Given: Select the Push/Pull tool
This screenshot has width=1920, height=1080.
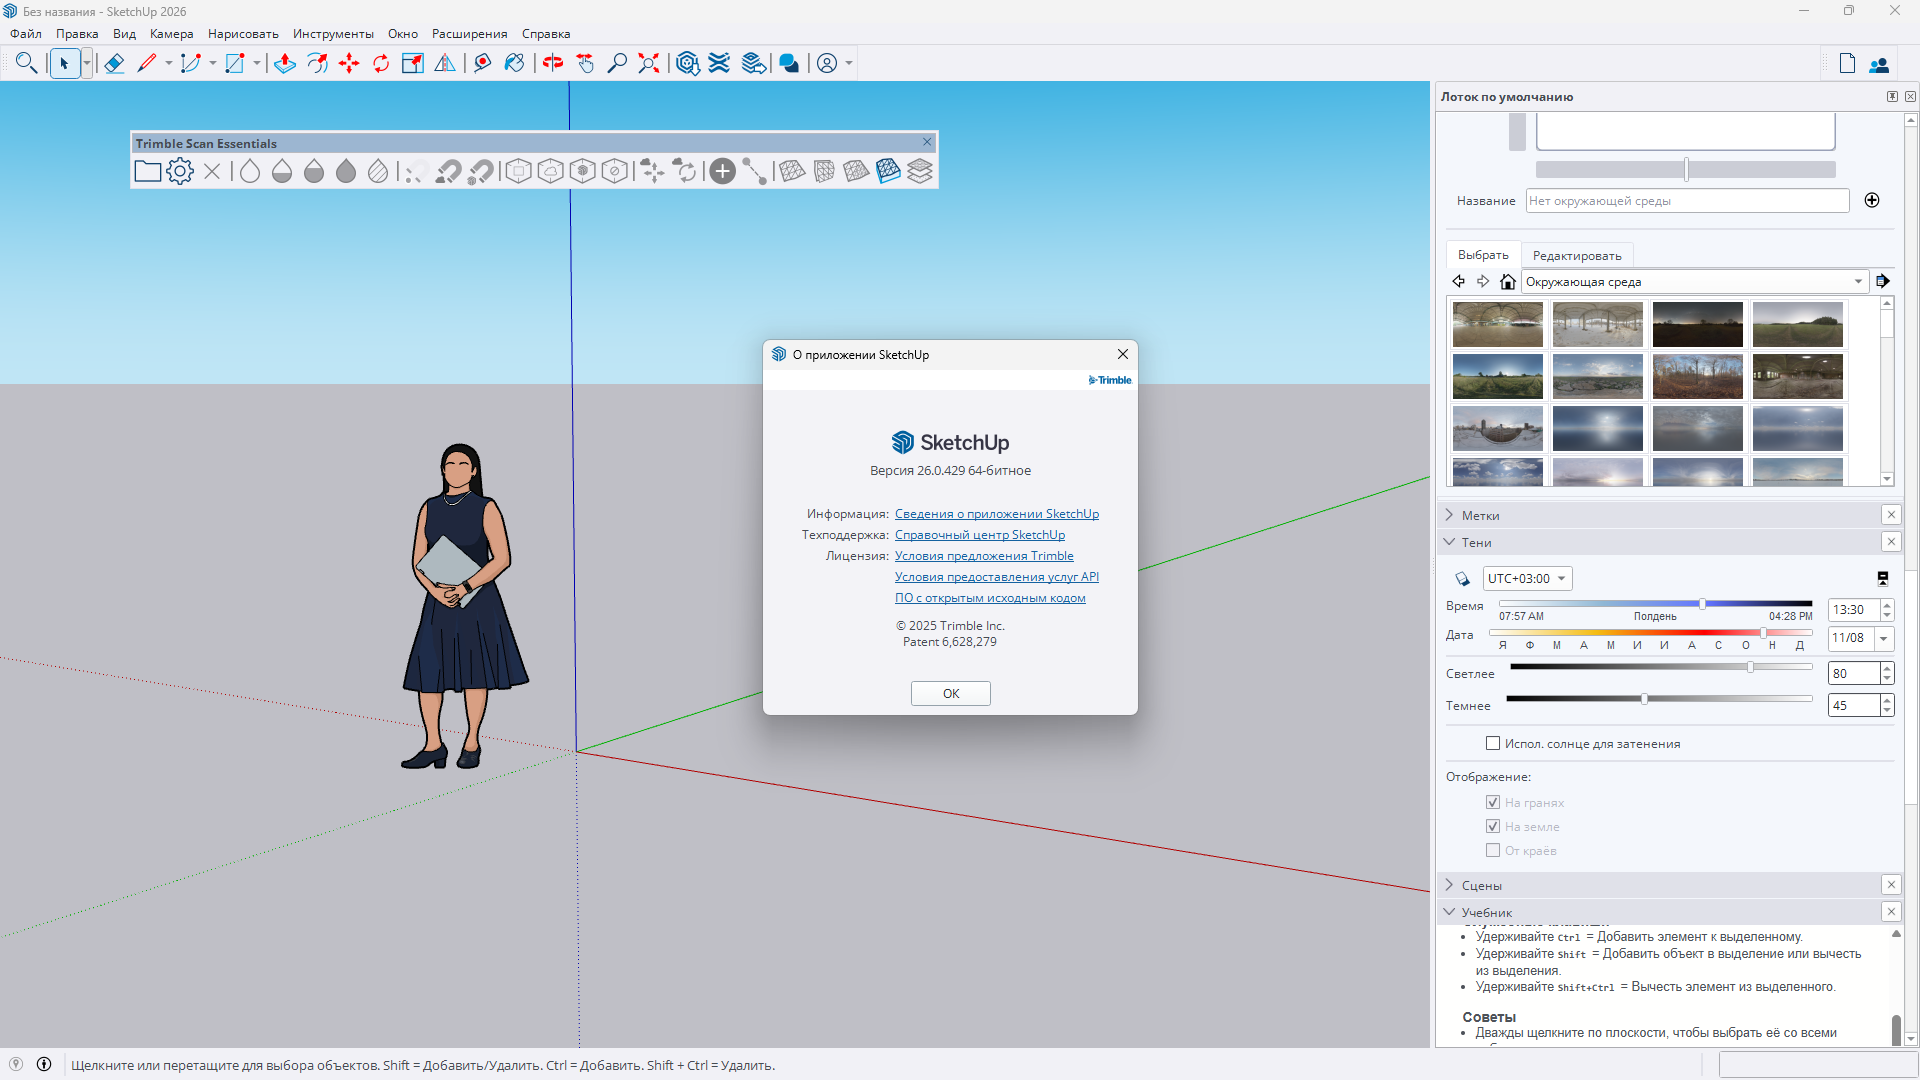Looking at the screenshot, I should click(x=285, y=63).
